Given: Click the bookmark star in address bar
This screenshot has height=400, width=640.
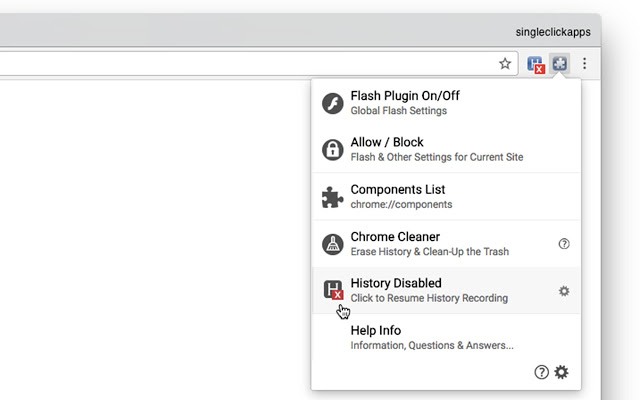Looking at the screenshot, I should click(505, 63).
